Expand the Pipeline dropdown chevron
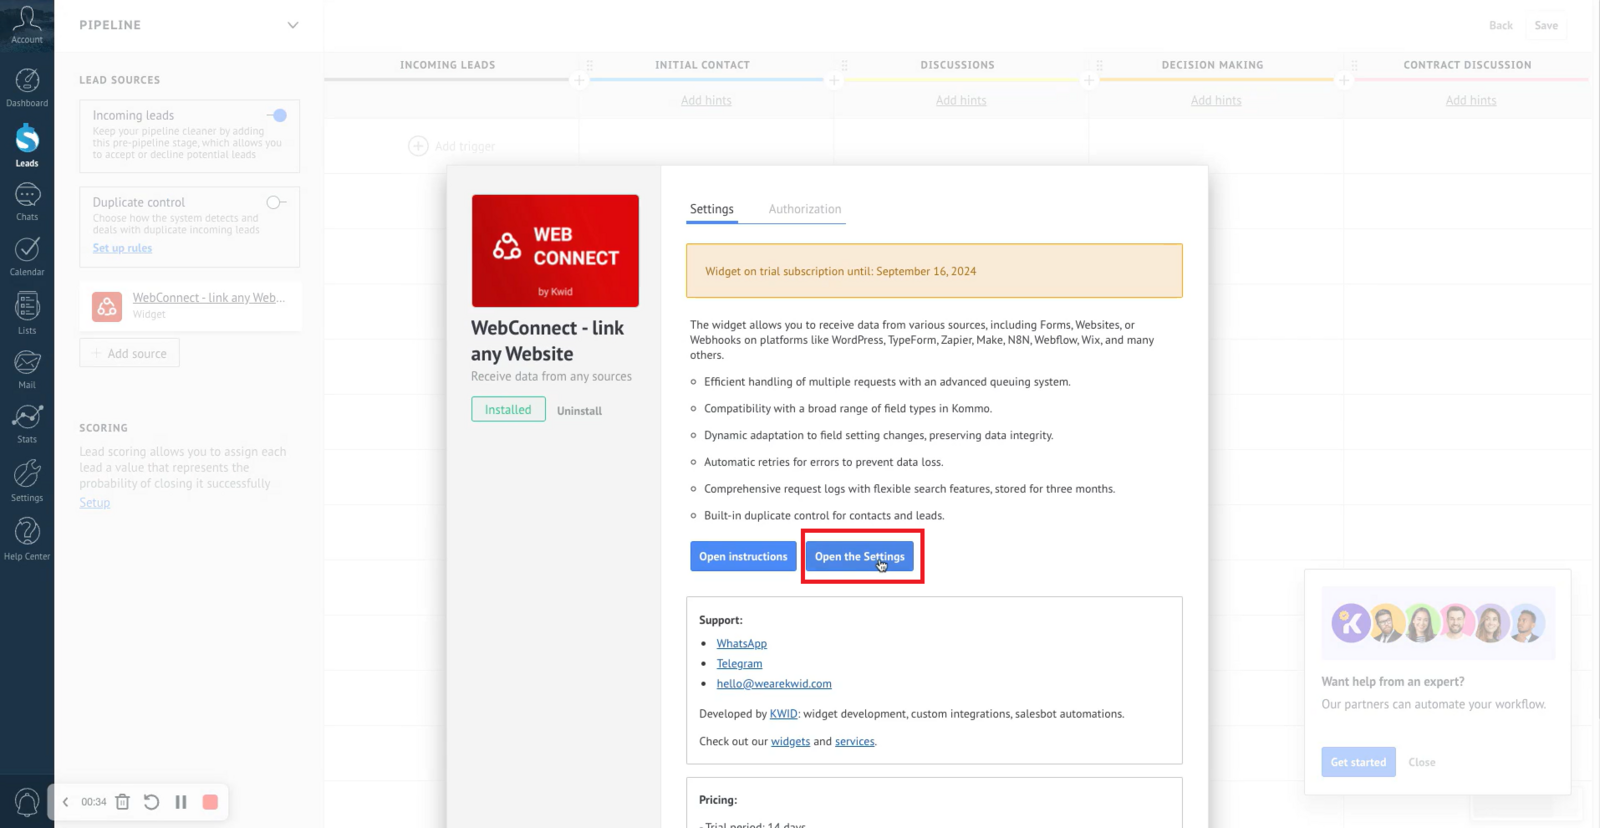This screenshot has width=1600, height=828. click(x=292, y=25)
